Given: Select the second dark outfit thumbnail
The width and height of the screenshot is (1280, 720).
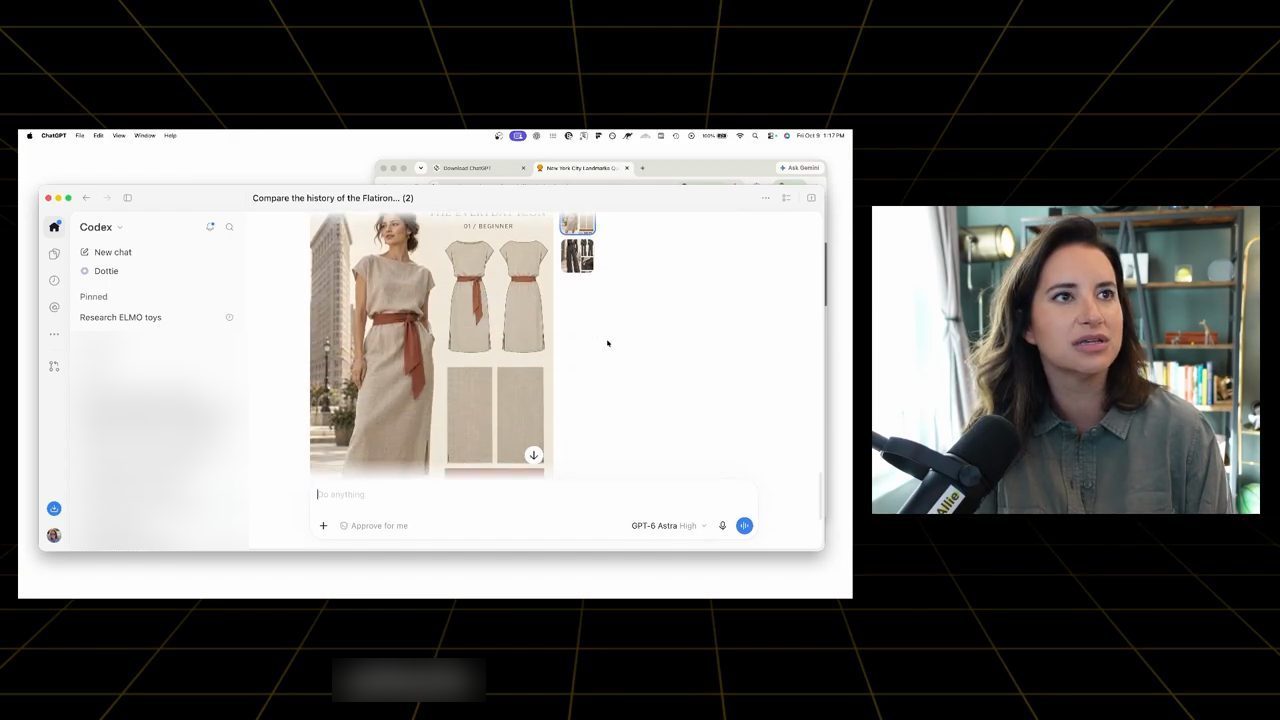Looking at the screenshot, I should pos(577,256).
